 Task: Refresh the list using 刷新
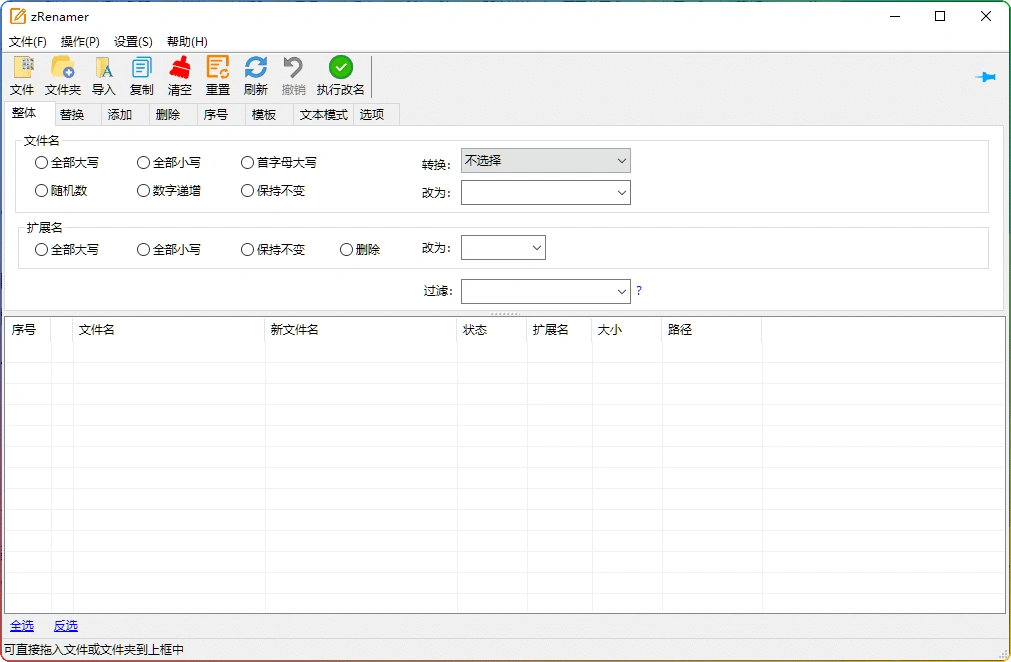pos(256,76)
